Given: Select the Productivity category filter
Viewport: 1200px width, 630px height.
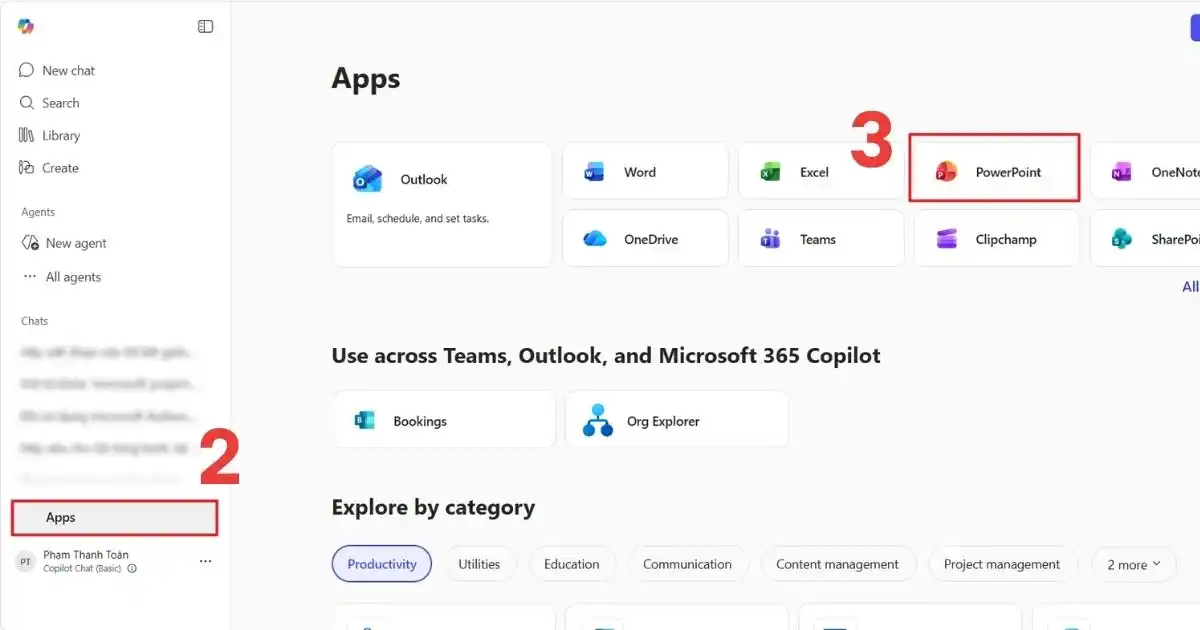Looking at the screenshot, I should point(382,564).
